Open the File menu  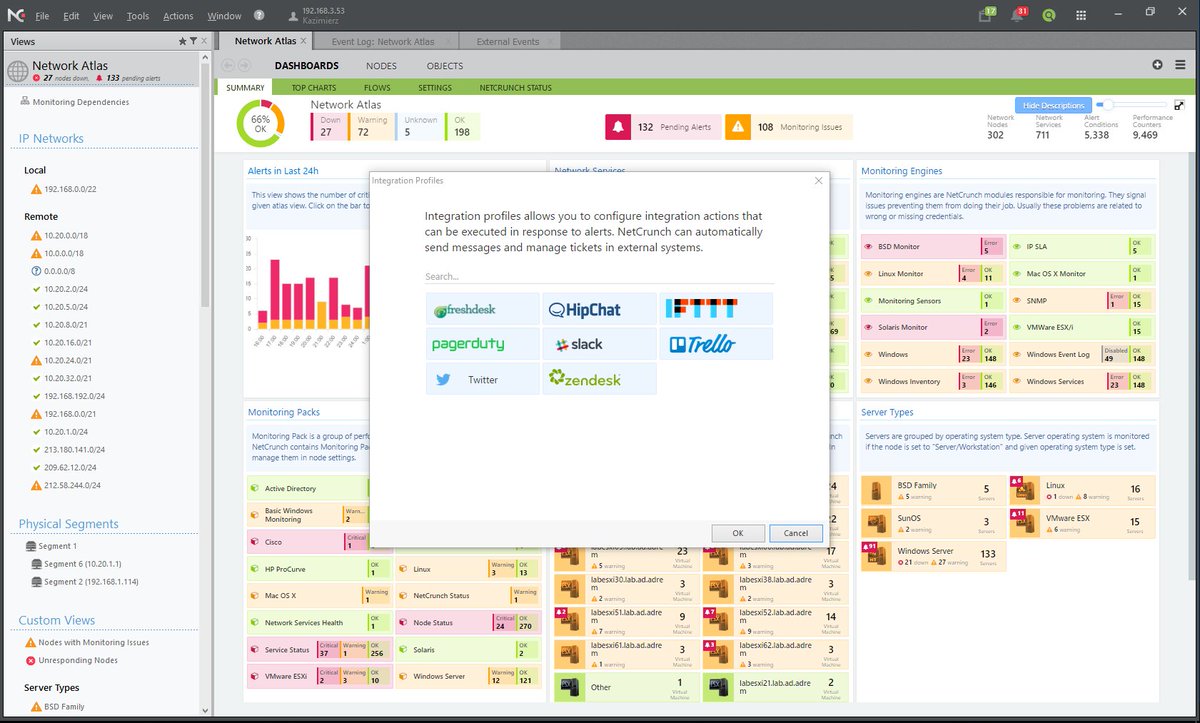(x=41, y=16)
